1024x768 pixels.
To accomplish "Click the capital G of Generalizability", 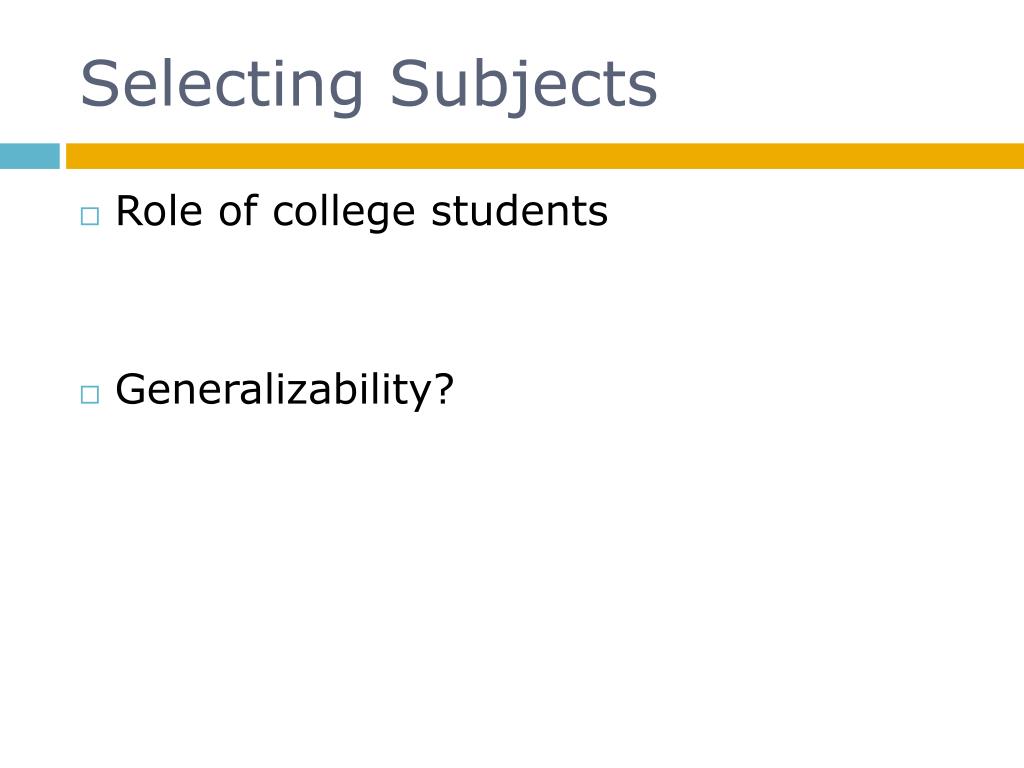I will [x=131, y=389].
